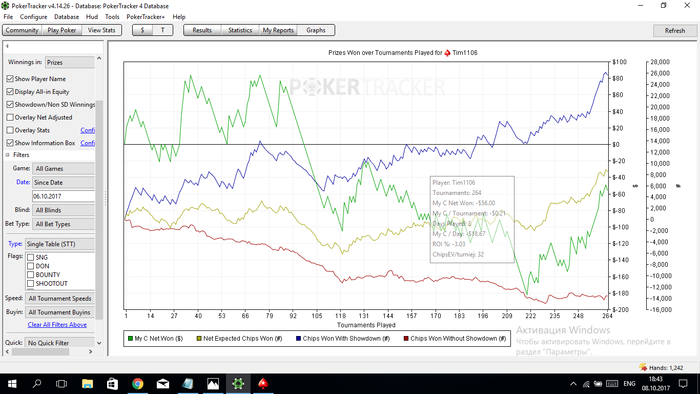This screenshot has width=700, height=394.
Task: Collapse the Filters section
Action: tap(8, 155)
